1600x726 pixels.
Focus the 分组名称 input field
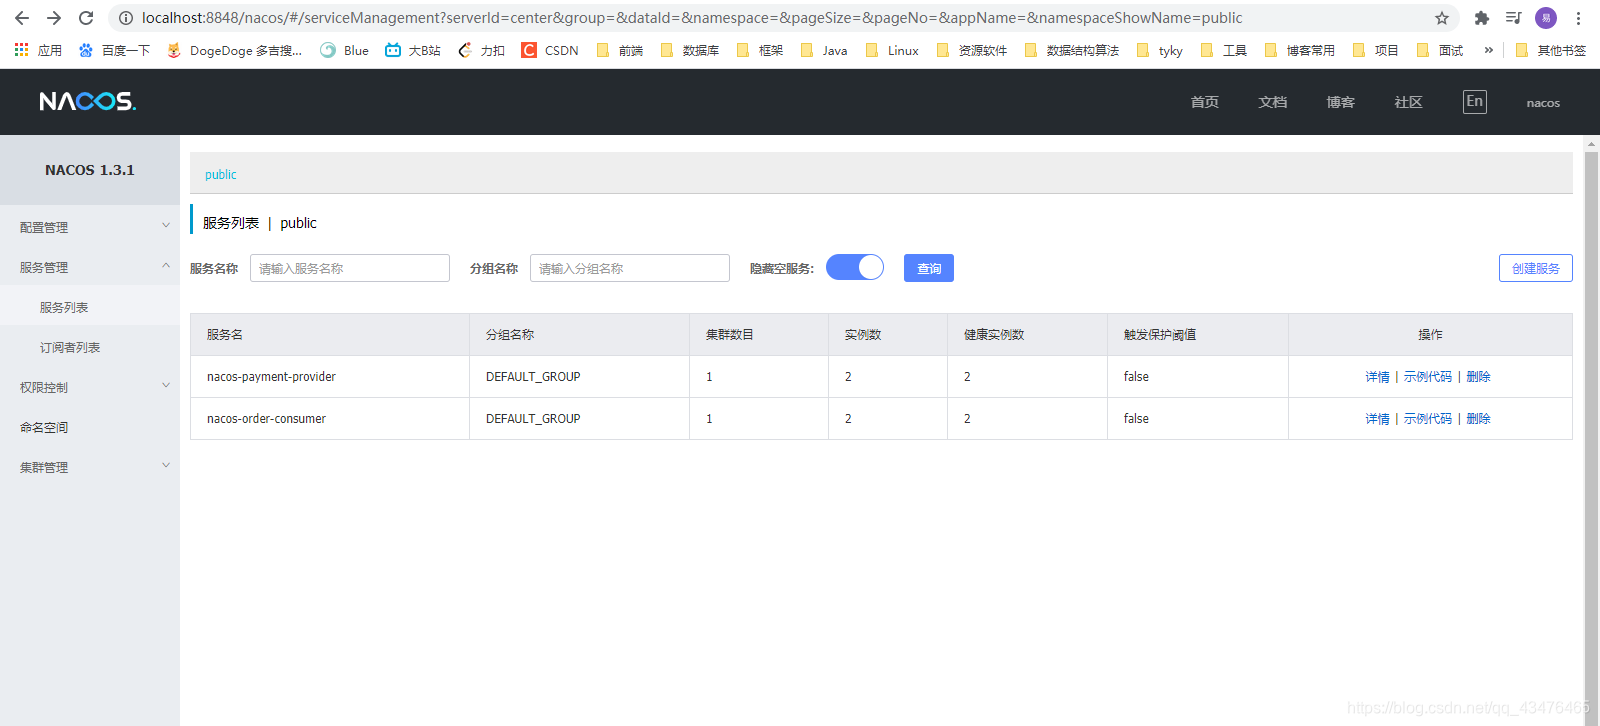pos(630,268)
